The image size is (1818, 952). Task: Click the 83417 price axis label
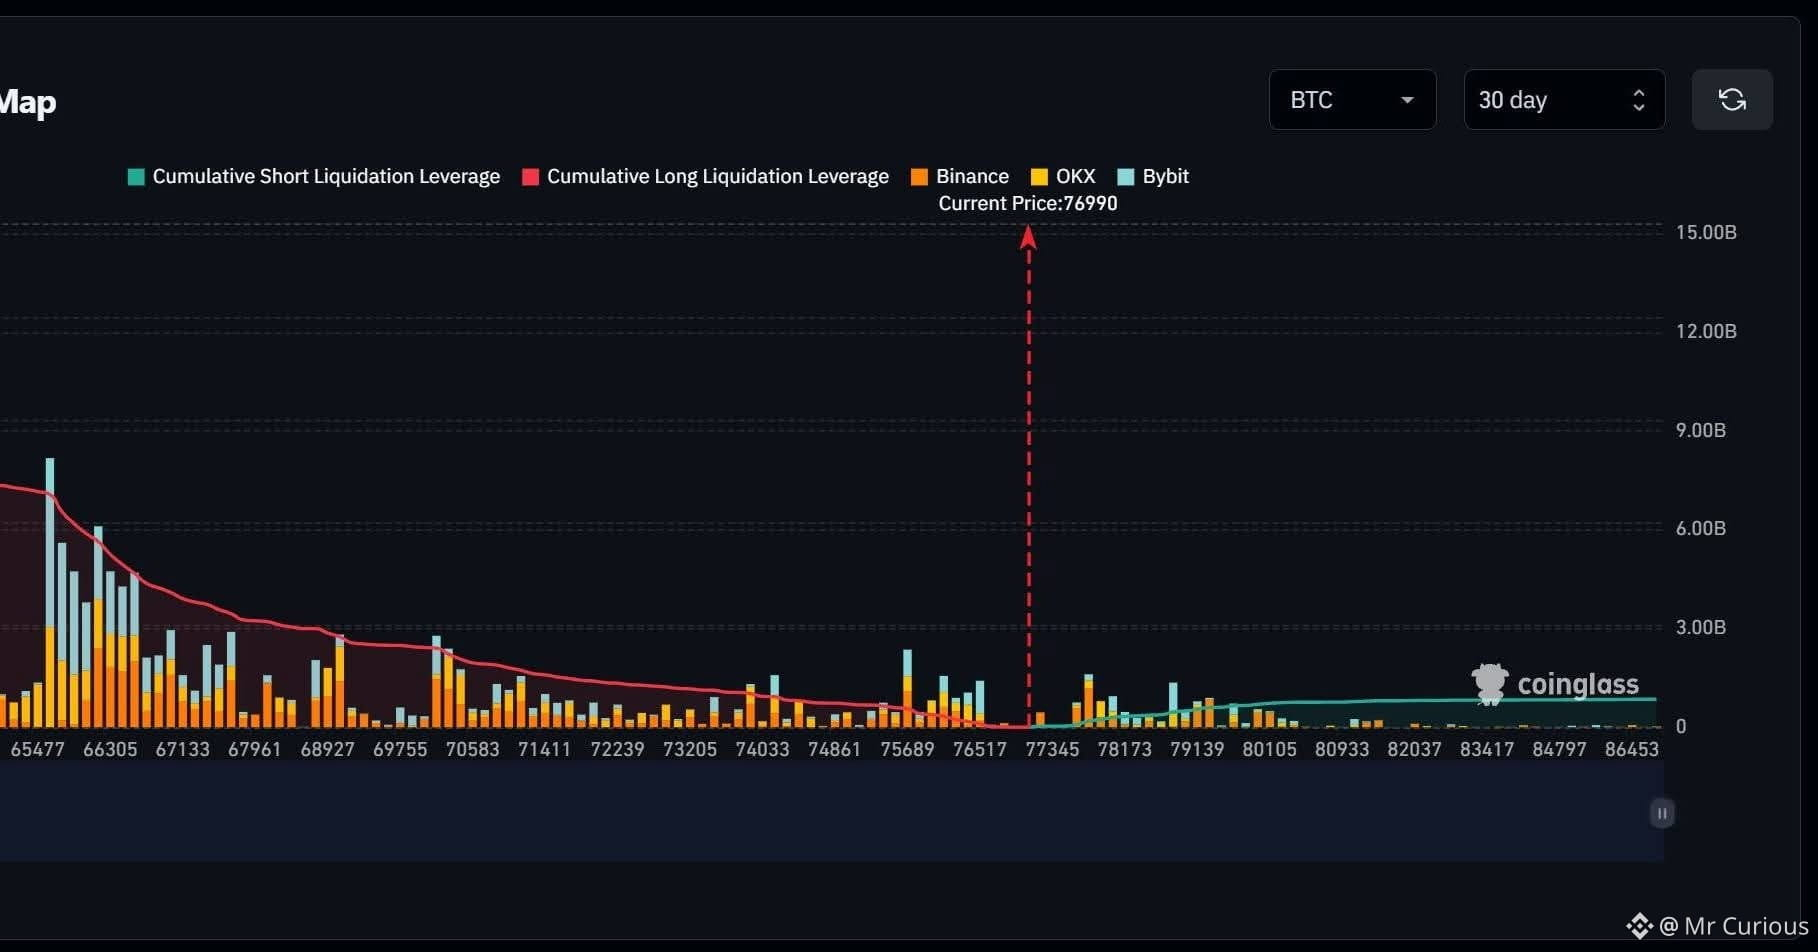pos(1487,749)
